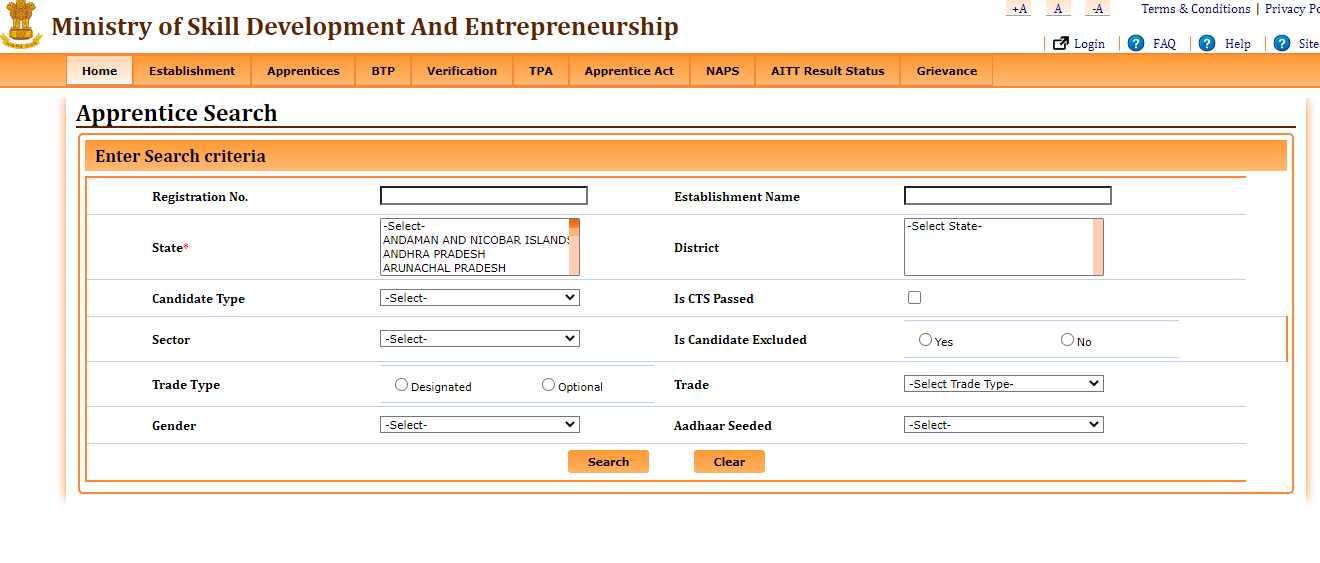Reset font size with the plain A
This screenshot has height=563, width=1320.
pos(1058,9)
